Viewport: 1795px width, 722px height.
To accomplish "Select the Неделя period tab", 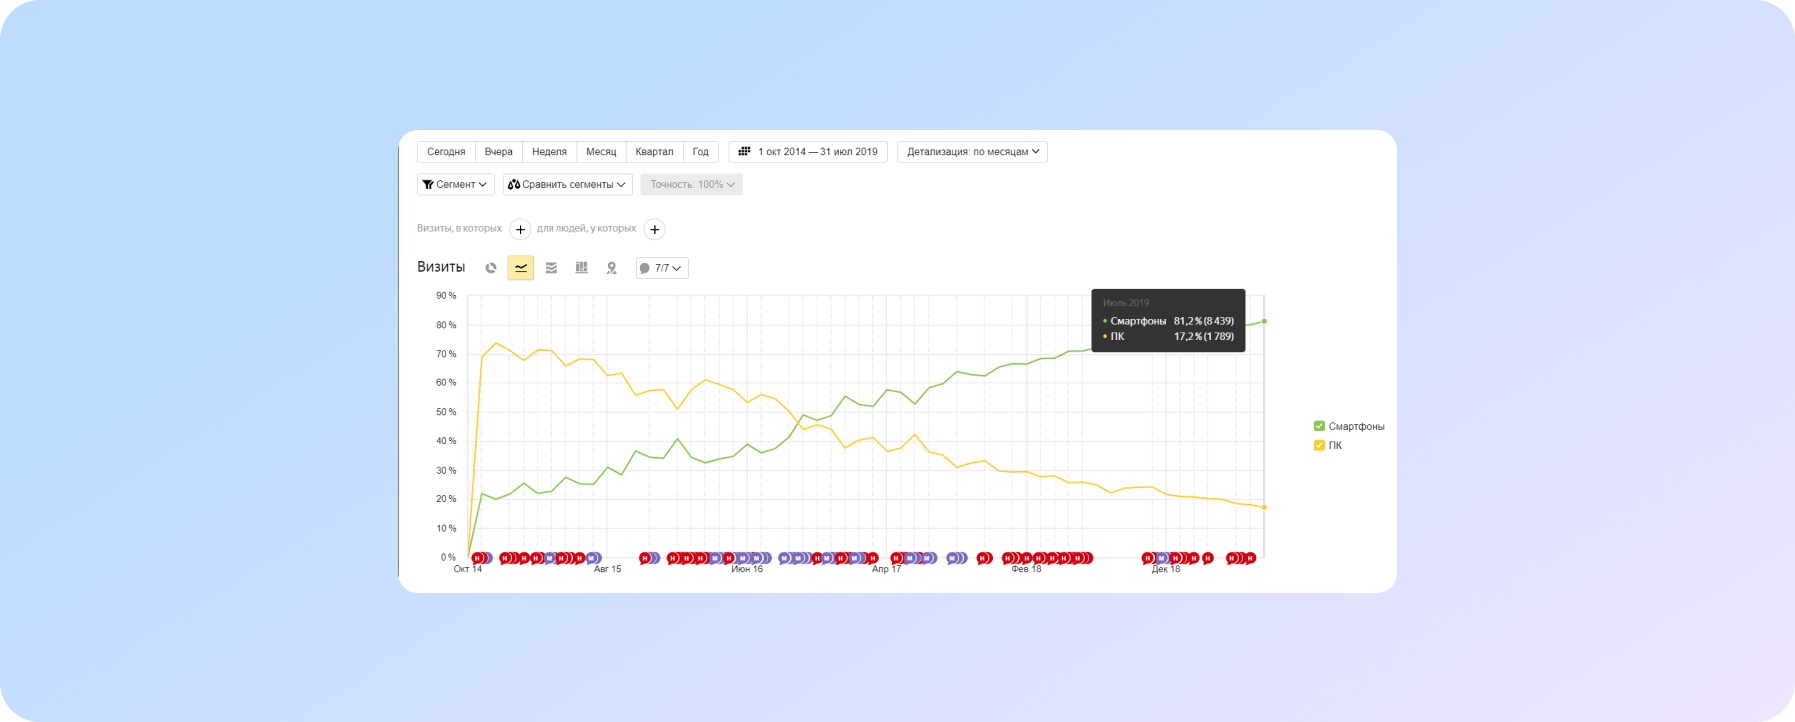I will [549, 152].
